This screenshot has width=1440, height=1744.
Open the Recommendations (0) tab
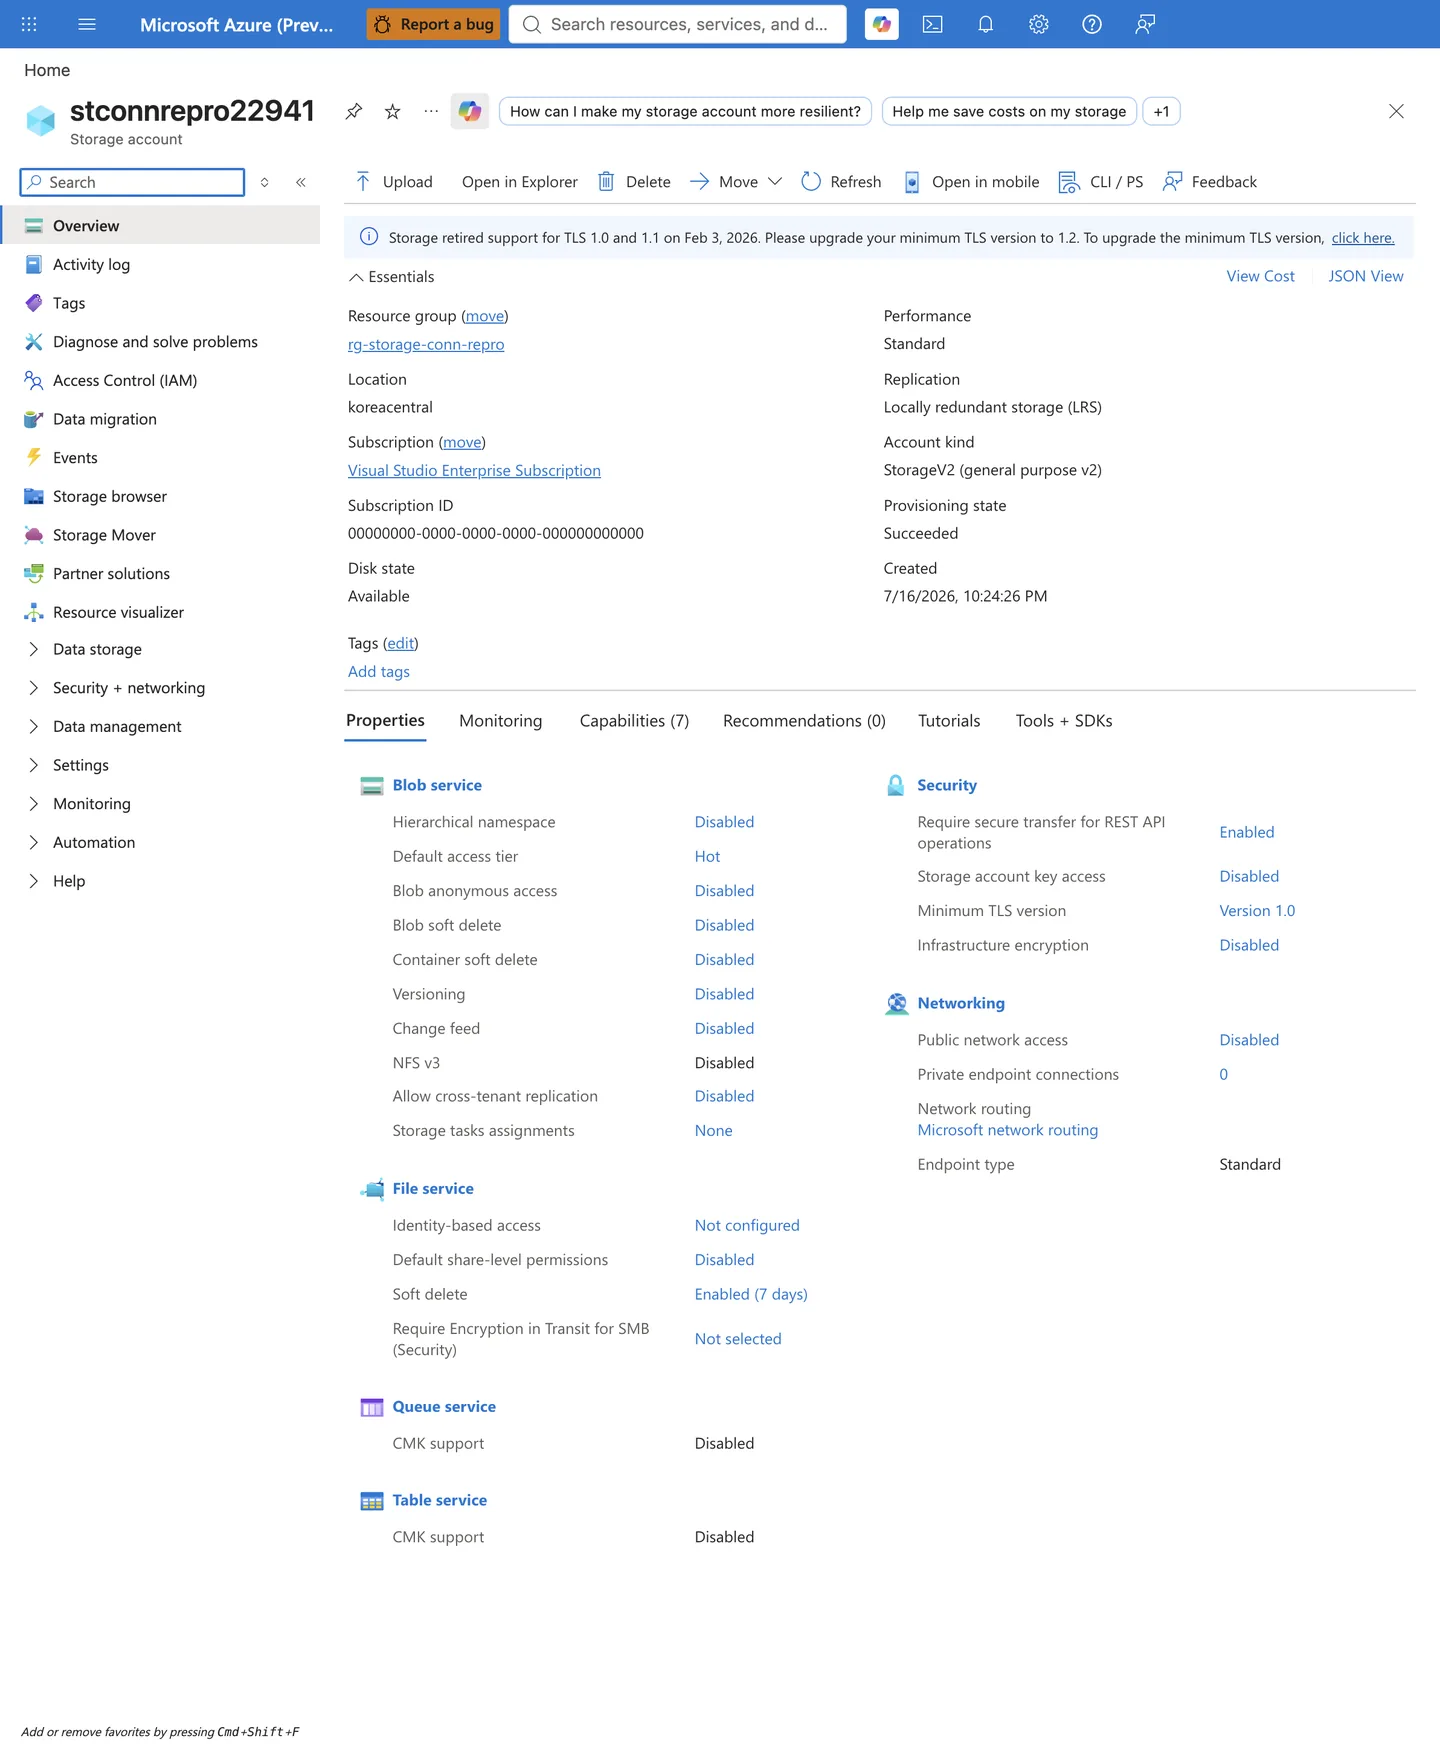click(804, 720)
